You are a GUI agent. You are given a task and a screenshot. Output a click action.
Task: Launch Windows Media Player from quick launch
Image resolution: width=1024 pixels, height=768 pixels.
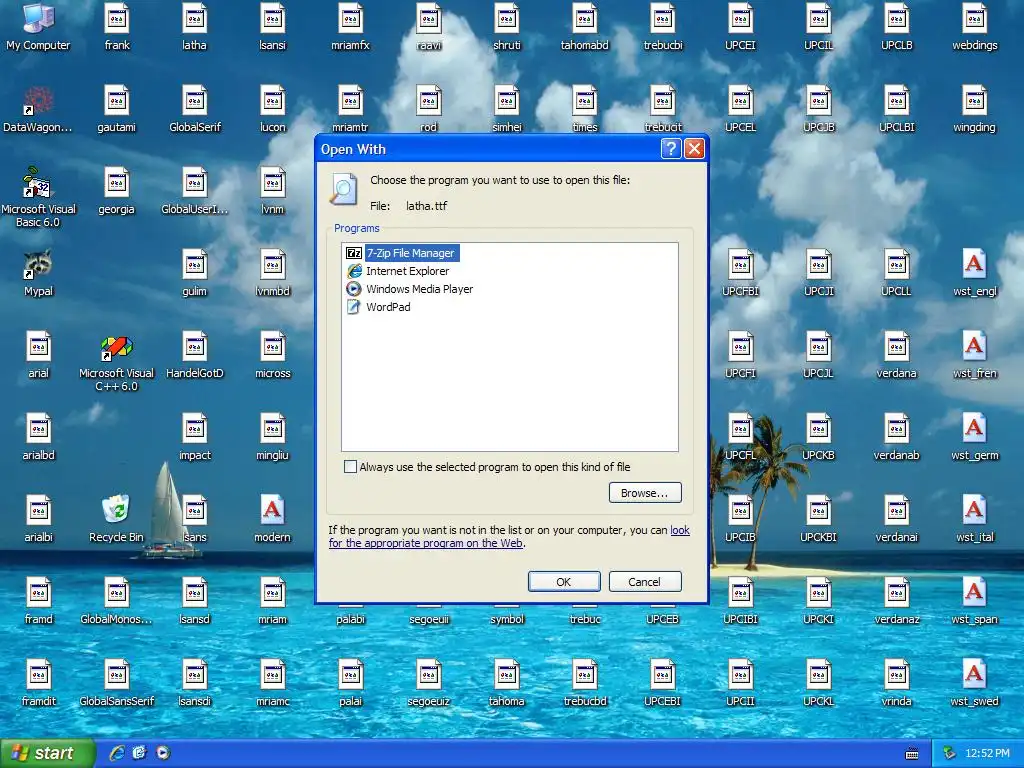point(163,753)
